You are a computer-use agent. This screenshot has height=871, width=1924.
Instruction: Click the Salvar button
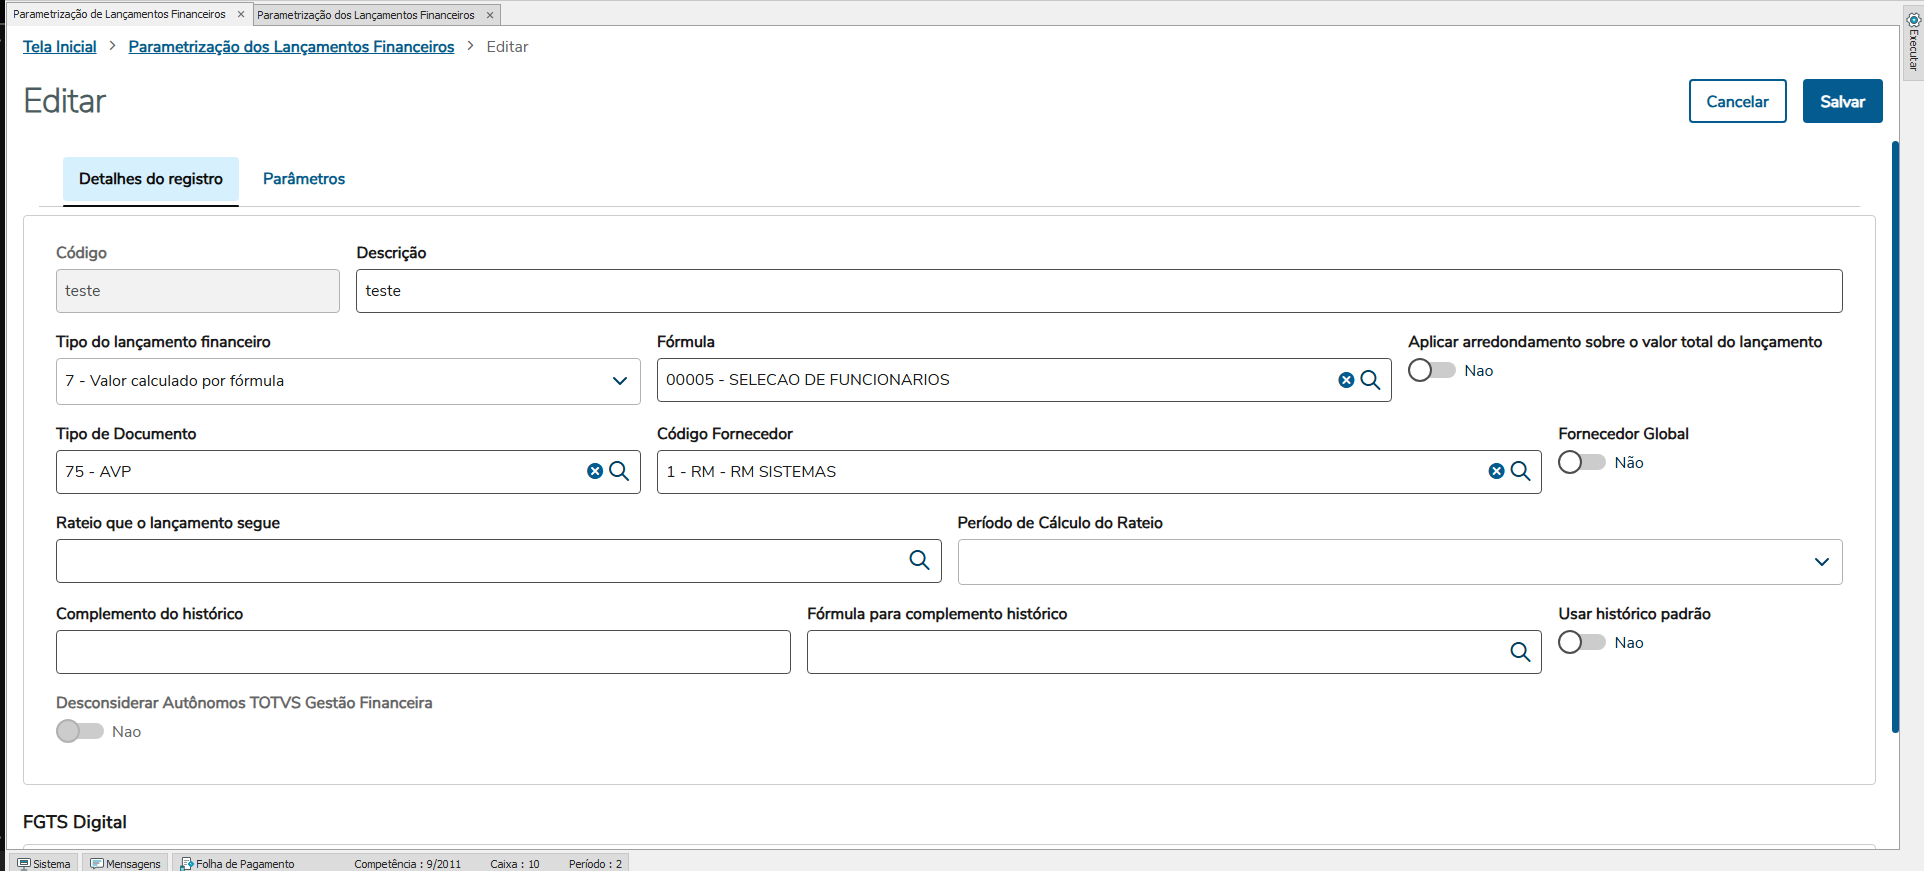(1842, 101)
